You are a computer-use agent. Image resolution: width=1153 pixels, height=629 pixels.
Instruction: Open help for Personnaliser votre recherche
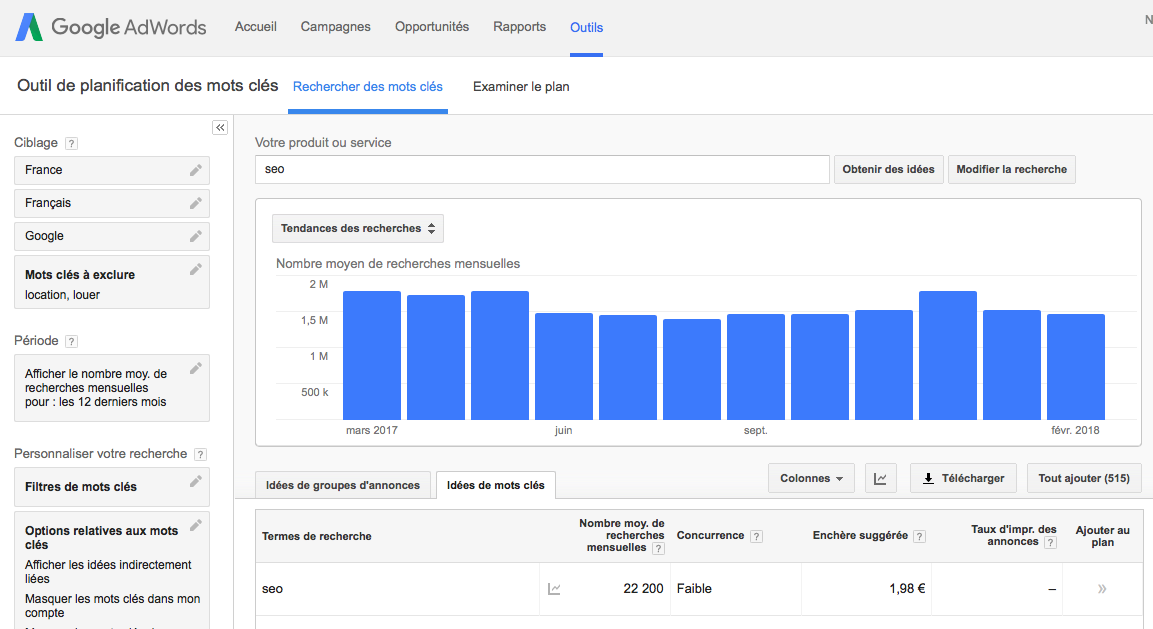click(x=200, y=455)
